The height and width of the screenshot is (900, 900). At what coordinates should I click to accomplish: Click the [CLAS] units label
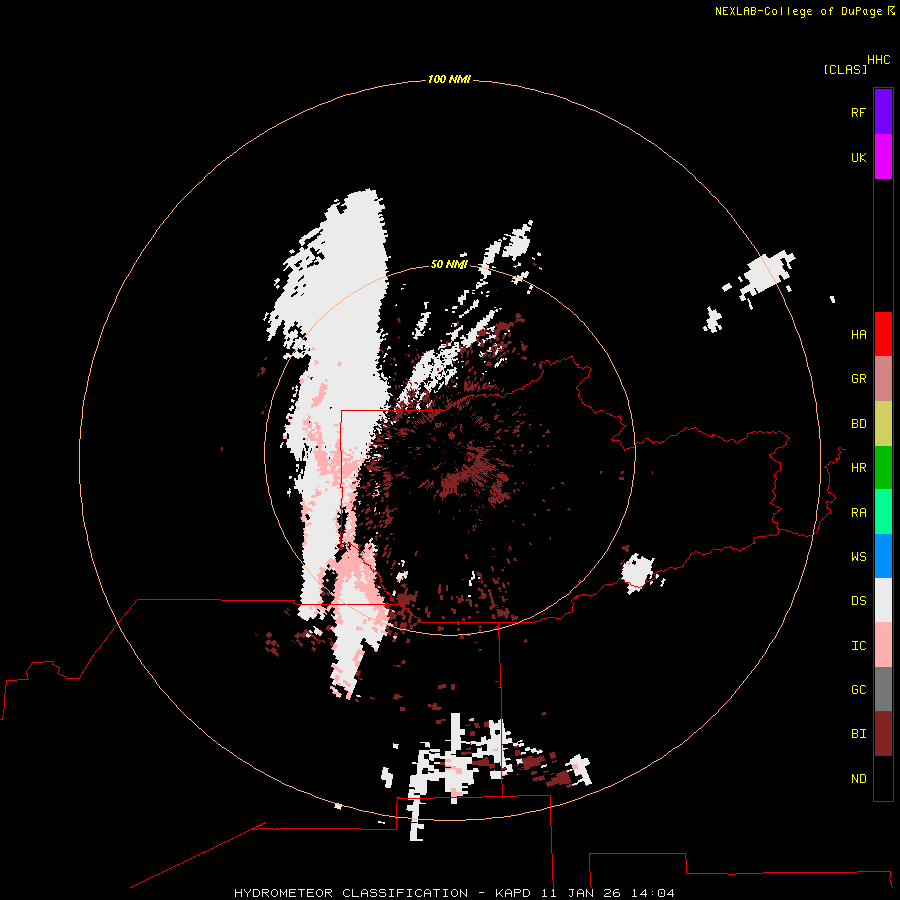pyautogui.click(x=845, y=70)
